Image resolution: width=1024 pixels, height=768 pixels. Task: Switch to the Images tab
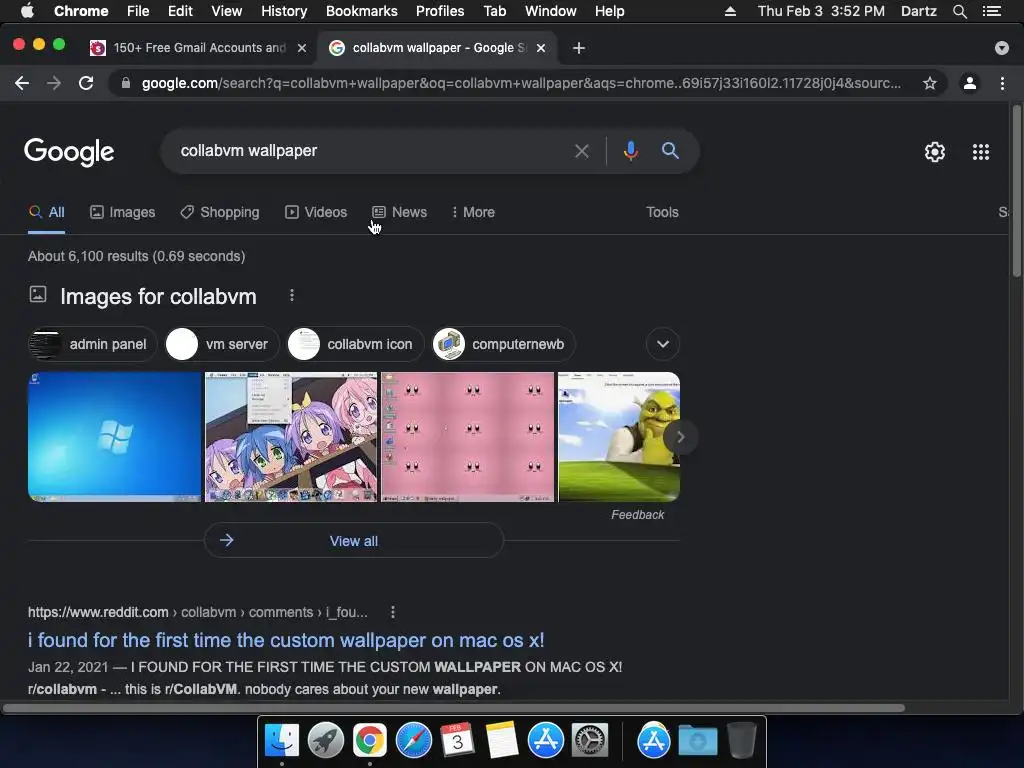tap(123, 212)
